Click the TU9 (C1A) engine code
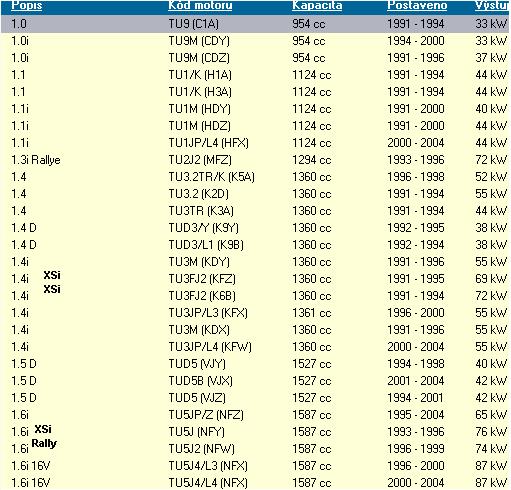The height and width of the screenshot is (490, 511). click(x=194, y=24)
